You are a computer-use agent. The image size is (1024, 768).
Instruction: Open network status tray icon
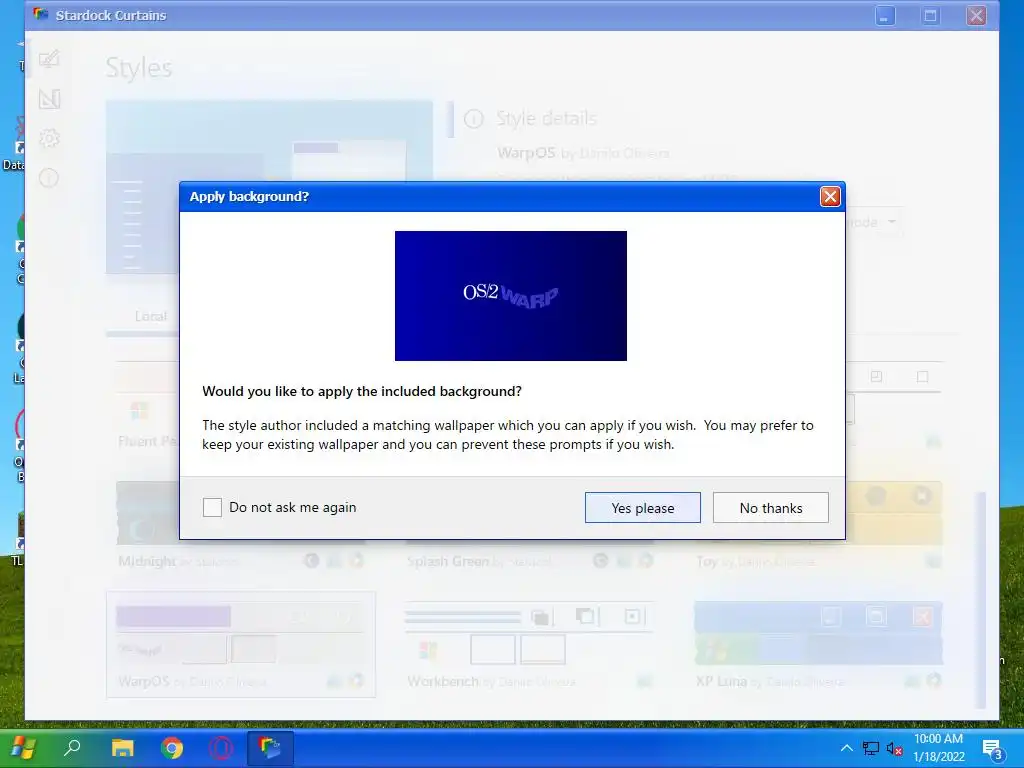click(x=871, y=748)
